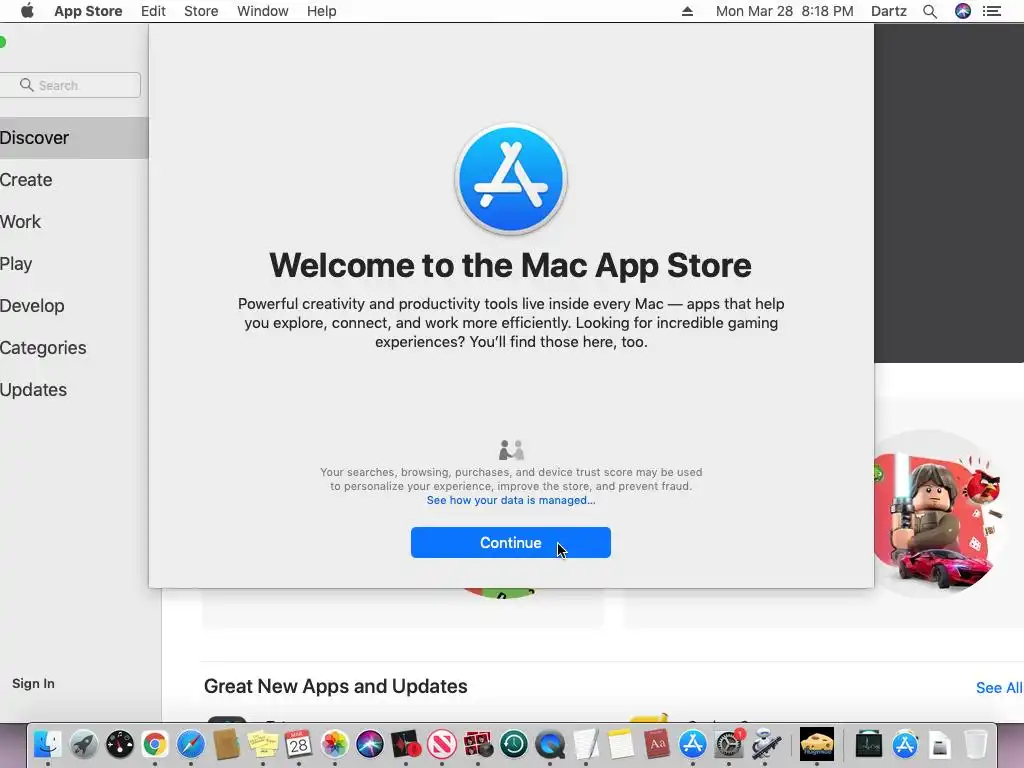1024x768 pixels.
Task: Open Dictionary from the Dock
Action: click(657, 744)
